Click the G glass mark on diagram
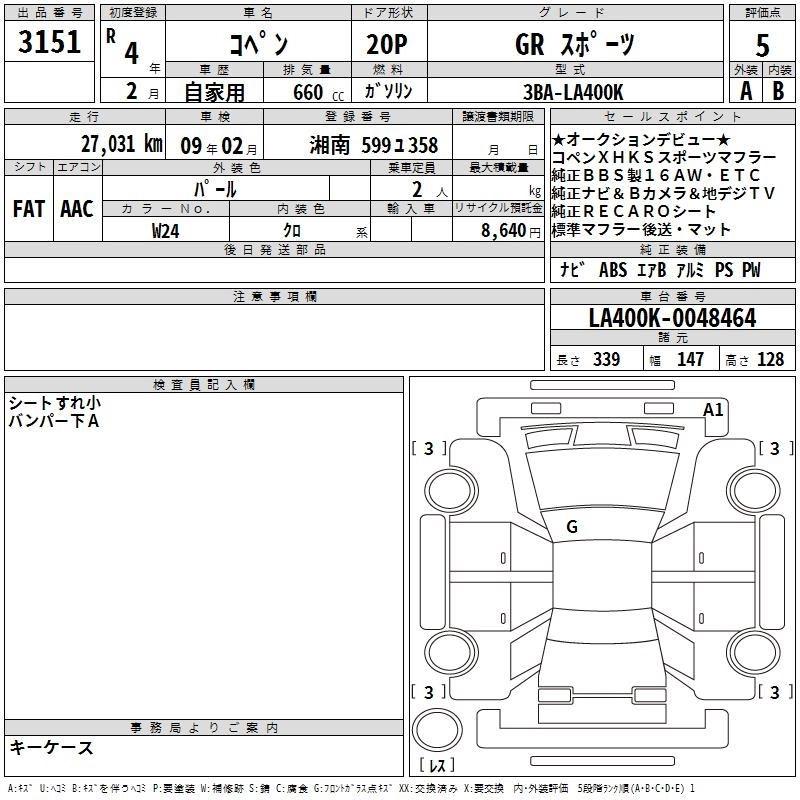800x800 pixels. click(571, 527)
